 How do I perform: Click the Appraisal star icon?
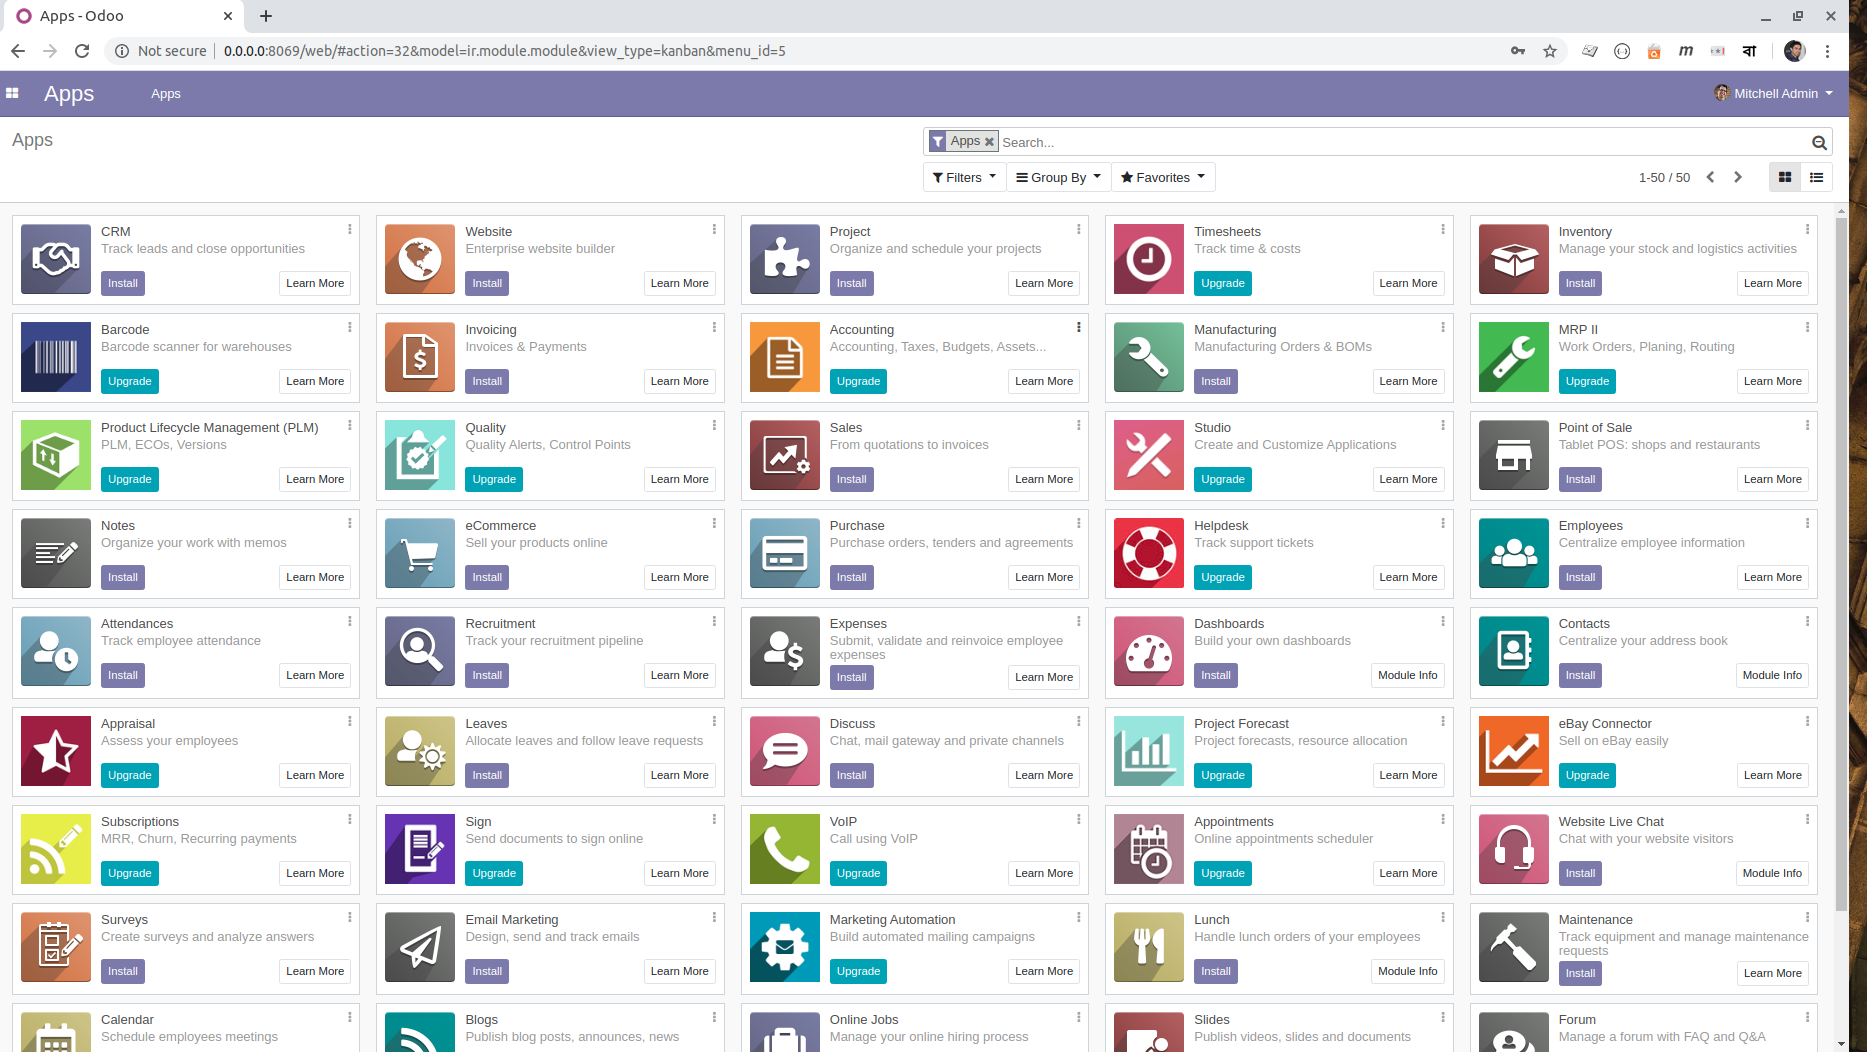56,751
